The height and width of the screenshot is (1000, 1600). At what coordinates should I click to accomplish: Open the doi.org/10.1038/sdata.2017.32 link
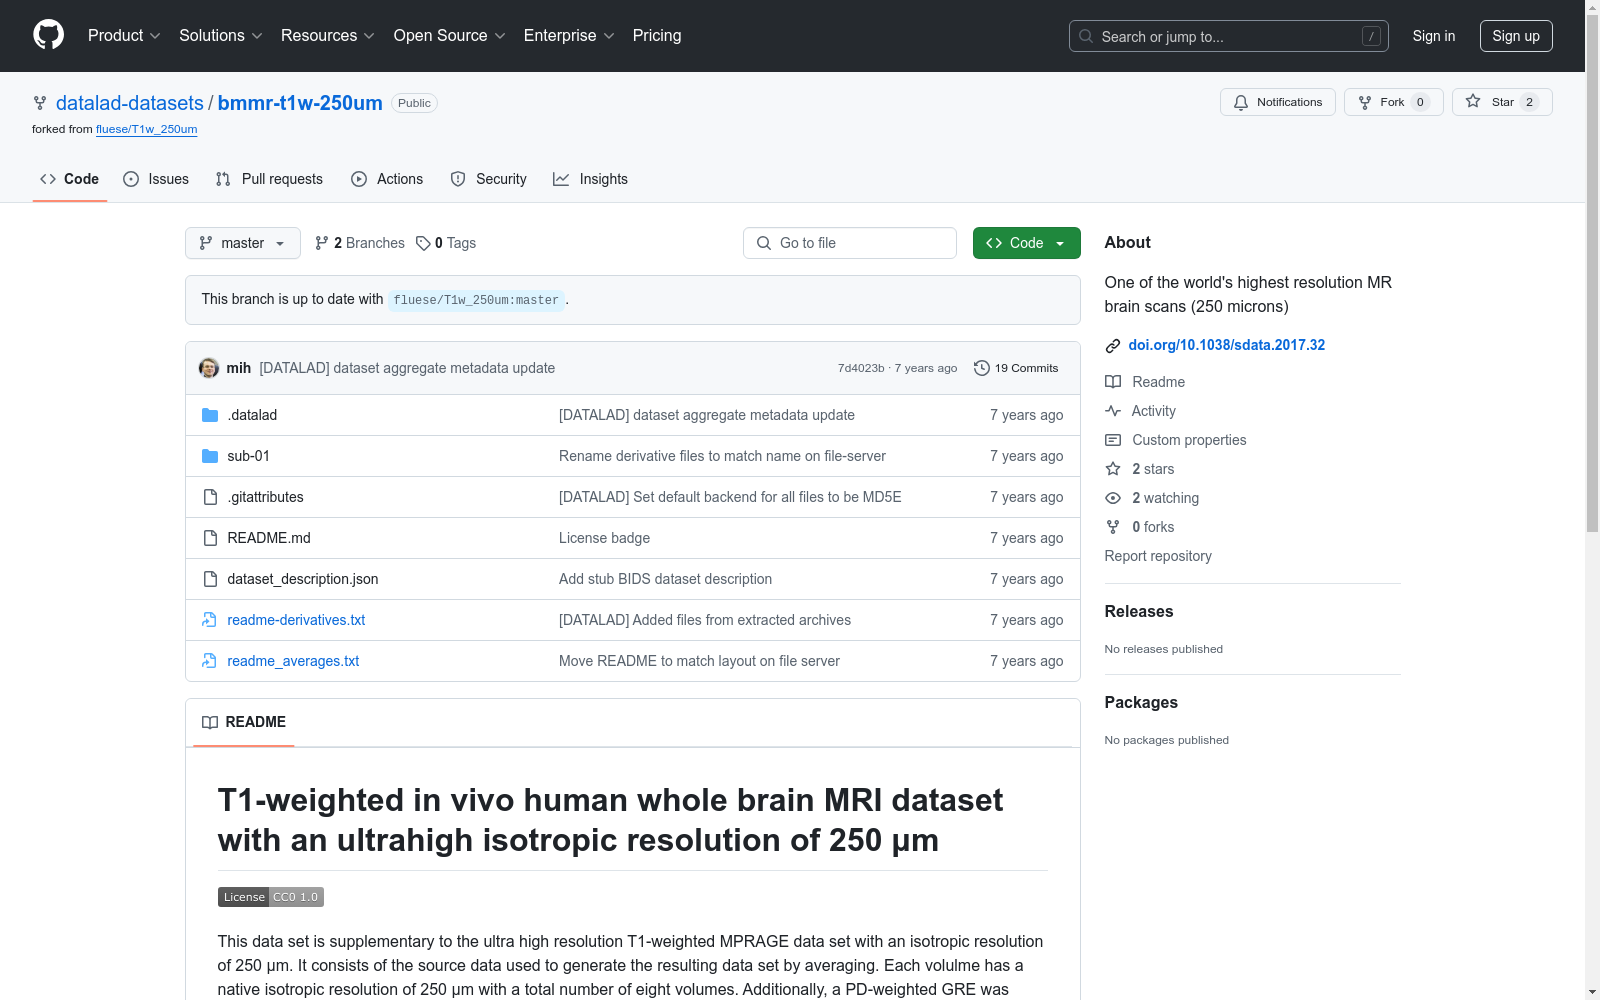click(x=1227, y=345)
